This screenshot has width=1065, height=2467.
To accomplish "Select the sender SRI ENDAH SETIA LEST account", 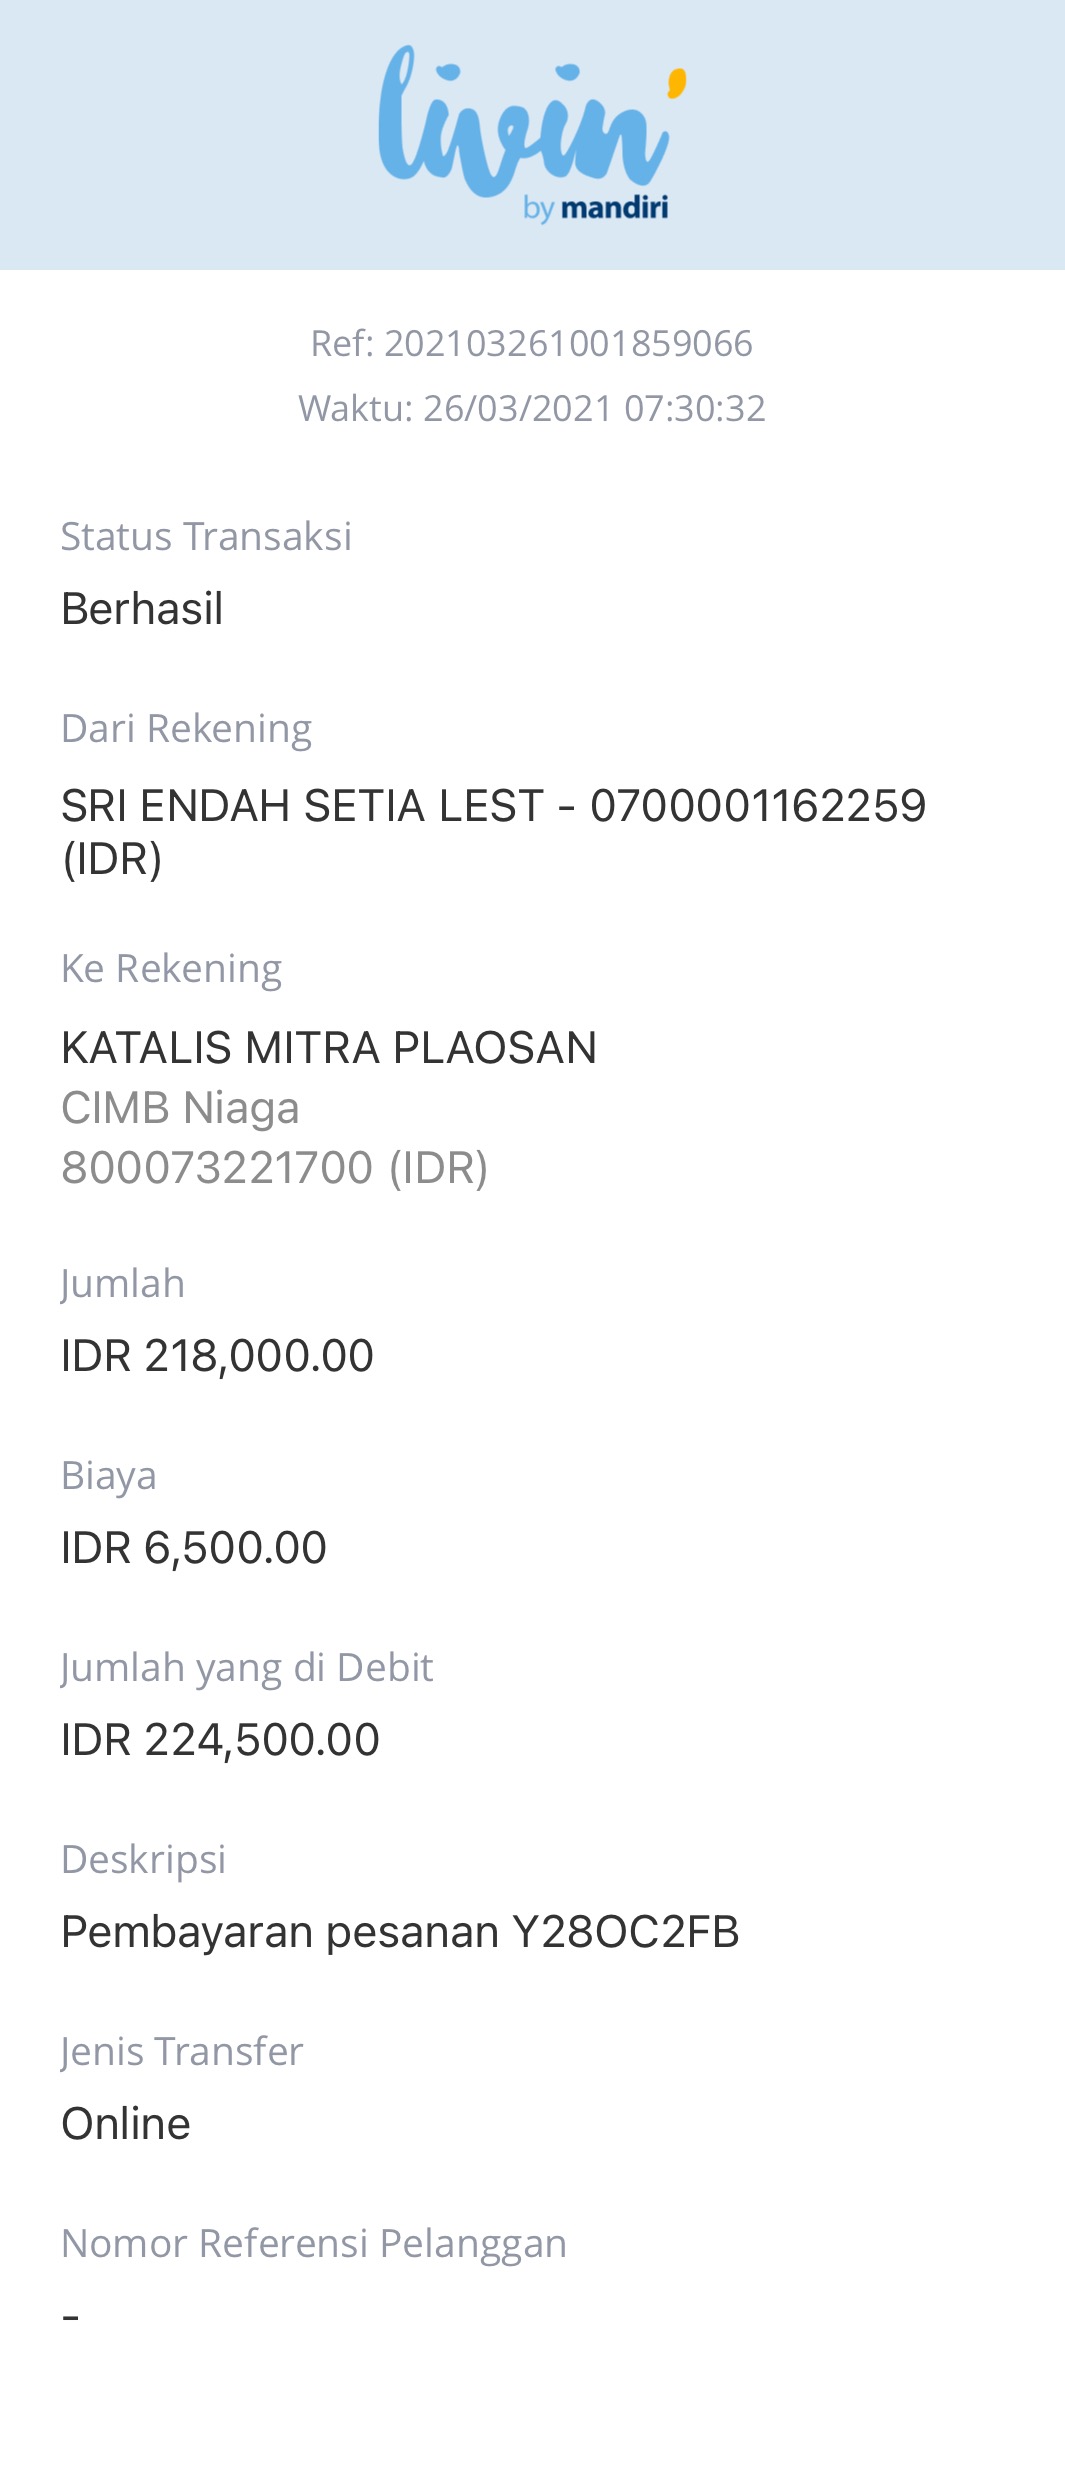I will (494, 832).
